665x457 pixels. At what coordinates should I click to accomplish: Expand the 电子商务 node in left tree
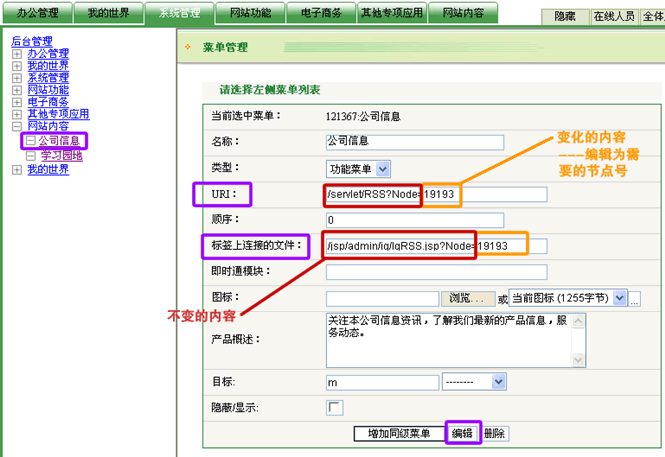(x=17, y=102)
